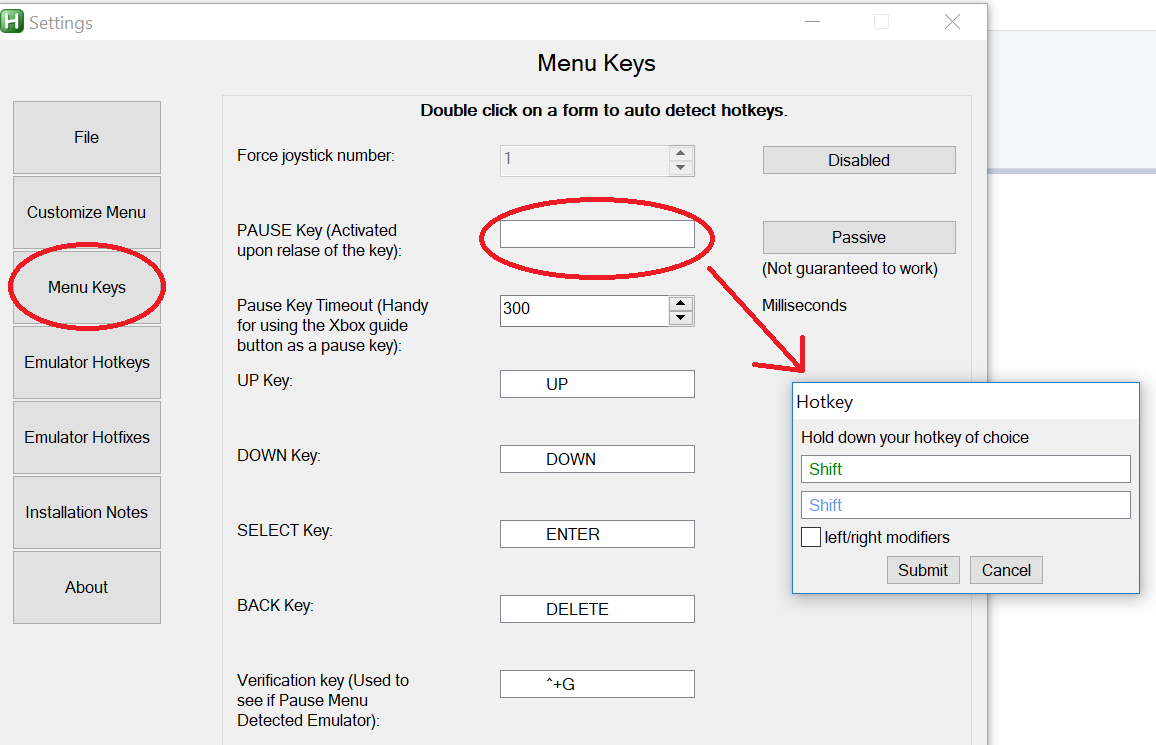Image resolution: width=1156 pixels, height=745 pixels.
Task: Open the Emulator Hotkeys section
Action: [x=87, y=363]
